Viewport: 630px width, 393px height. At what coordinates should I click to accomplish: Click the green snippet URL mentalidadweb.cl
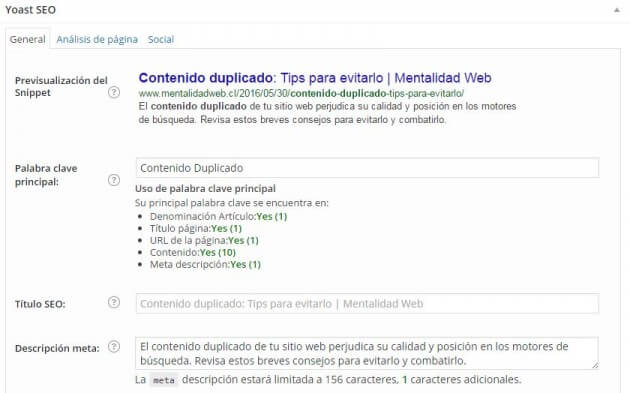point(301,93)
